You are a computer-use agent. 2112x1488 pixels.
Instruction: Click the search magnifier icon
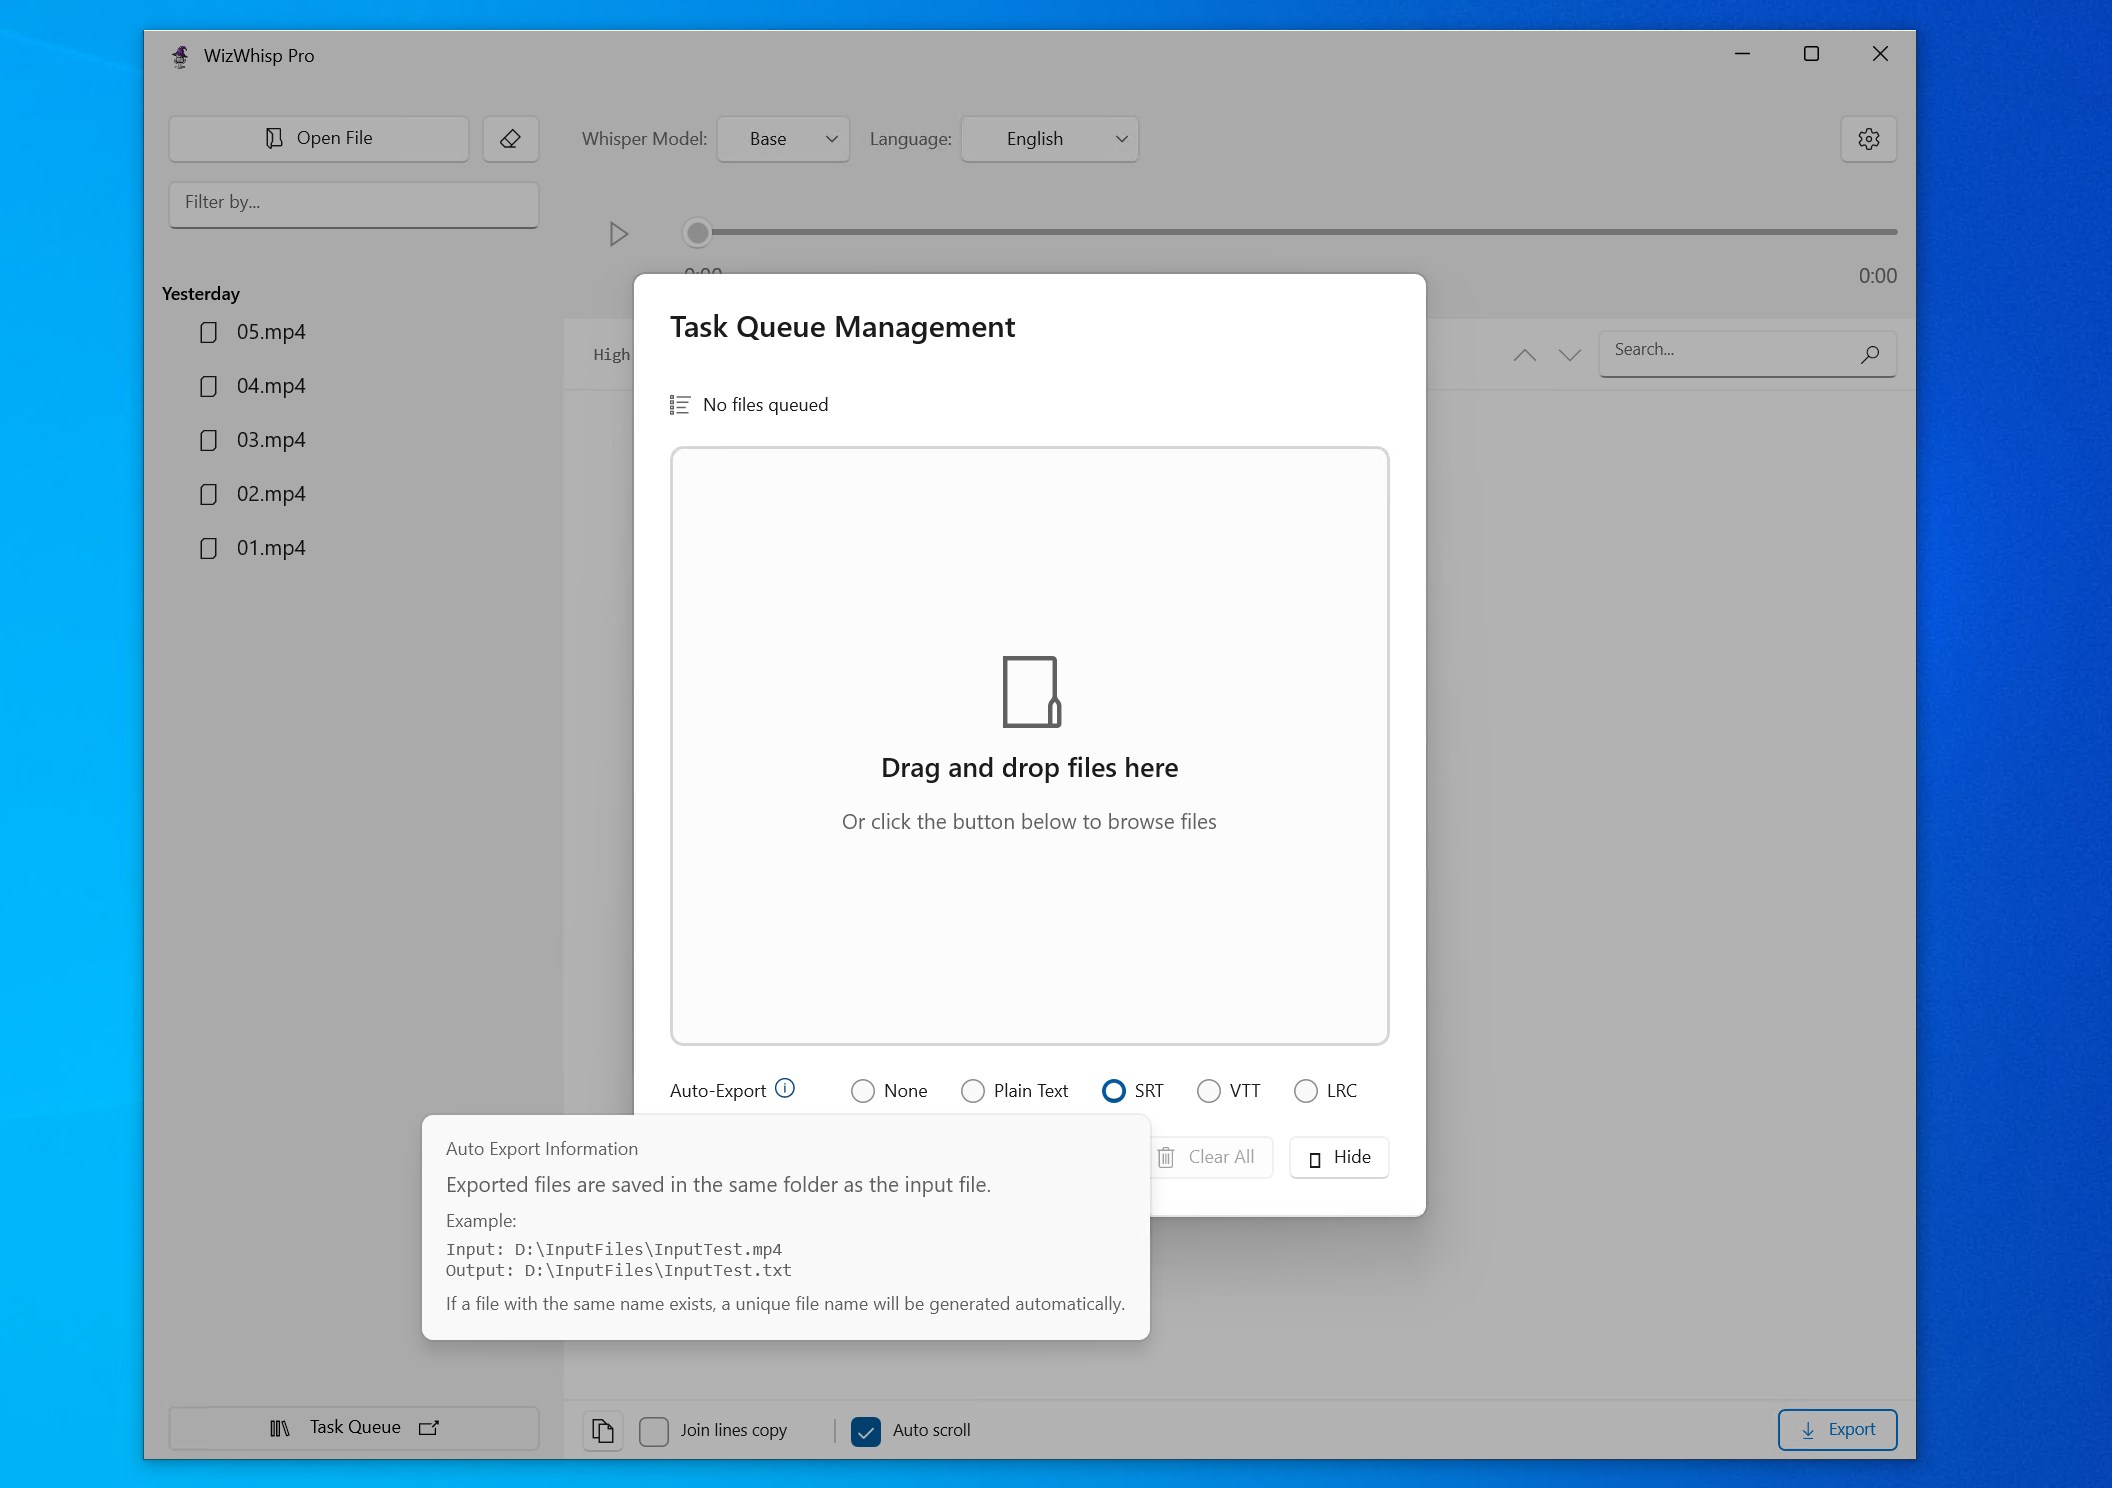tap(1870, 353)
